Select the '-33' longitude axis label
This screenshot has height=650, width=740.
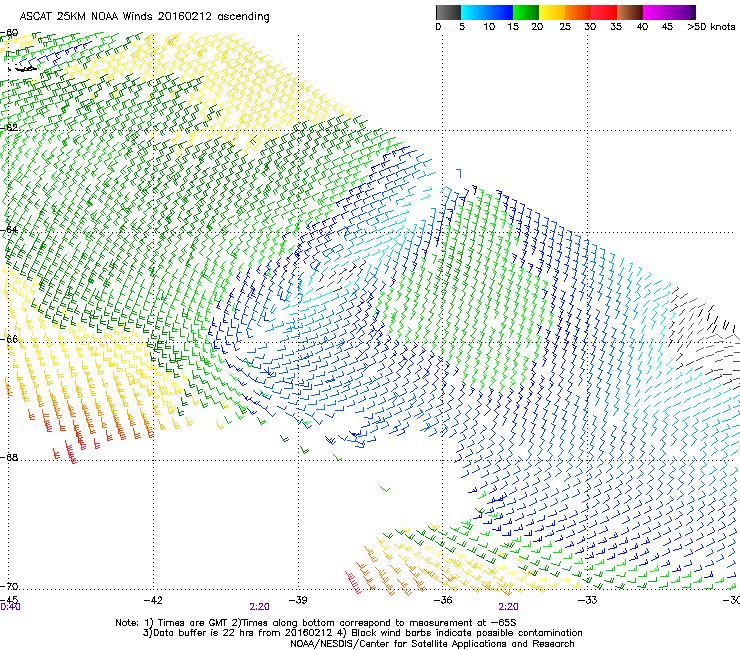tap(588, 600)
